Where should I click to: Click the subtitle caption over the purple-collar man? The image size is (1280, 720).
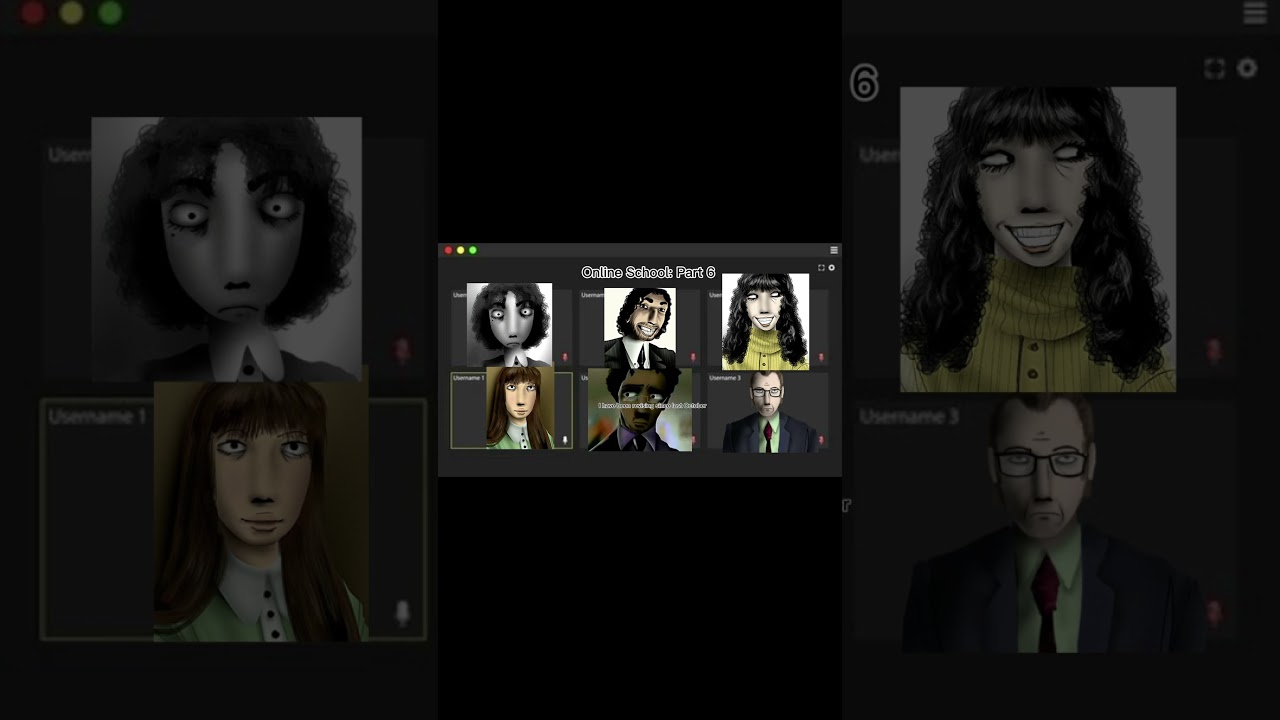coord(652,405)
